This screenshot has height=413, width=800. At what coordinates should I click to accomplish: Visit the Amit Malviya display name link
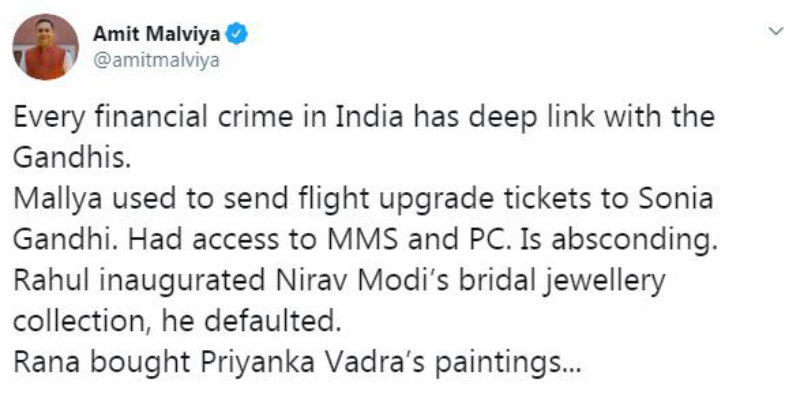[x=157, y=34]
